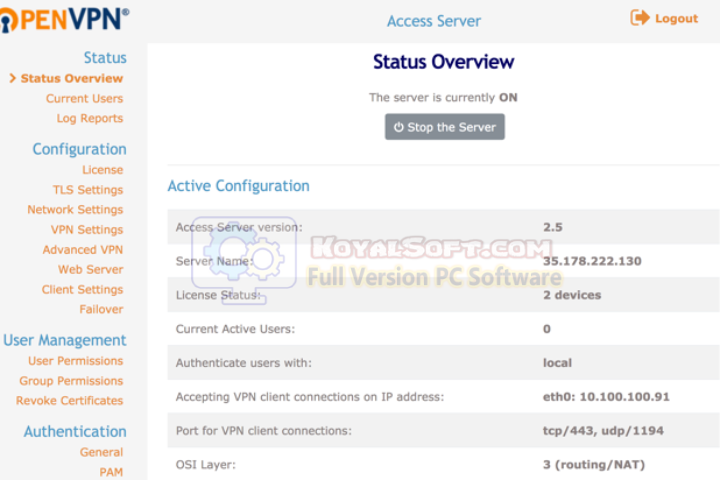
Task: Click the OSI Layer label
Action: pyautogui.click(x=206, y=465)
